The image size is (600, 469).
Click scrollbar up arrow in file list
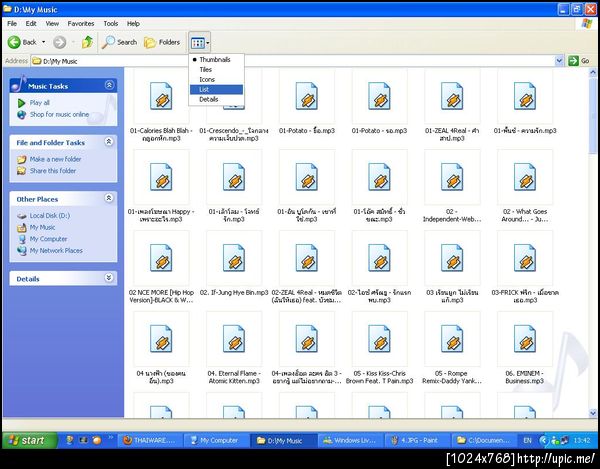coord(593,72)
